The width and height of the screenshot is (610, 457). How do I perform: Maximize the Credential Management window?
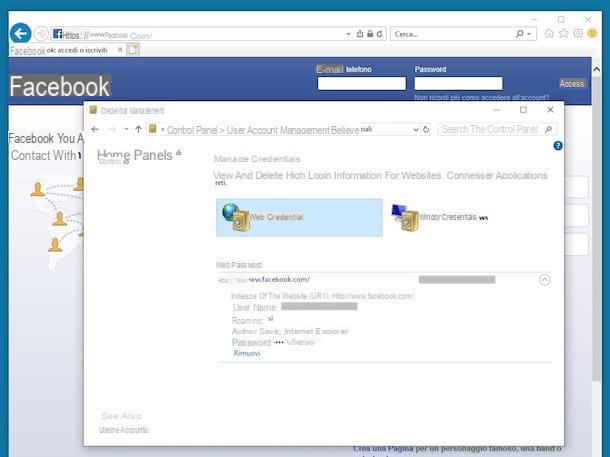(523, 110)
